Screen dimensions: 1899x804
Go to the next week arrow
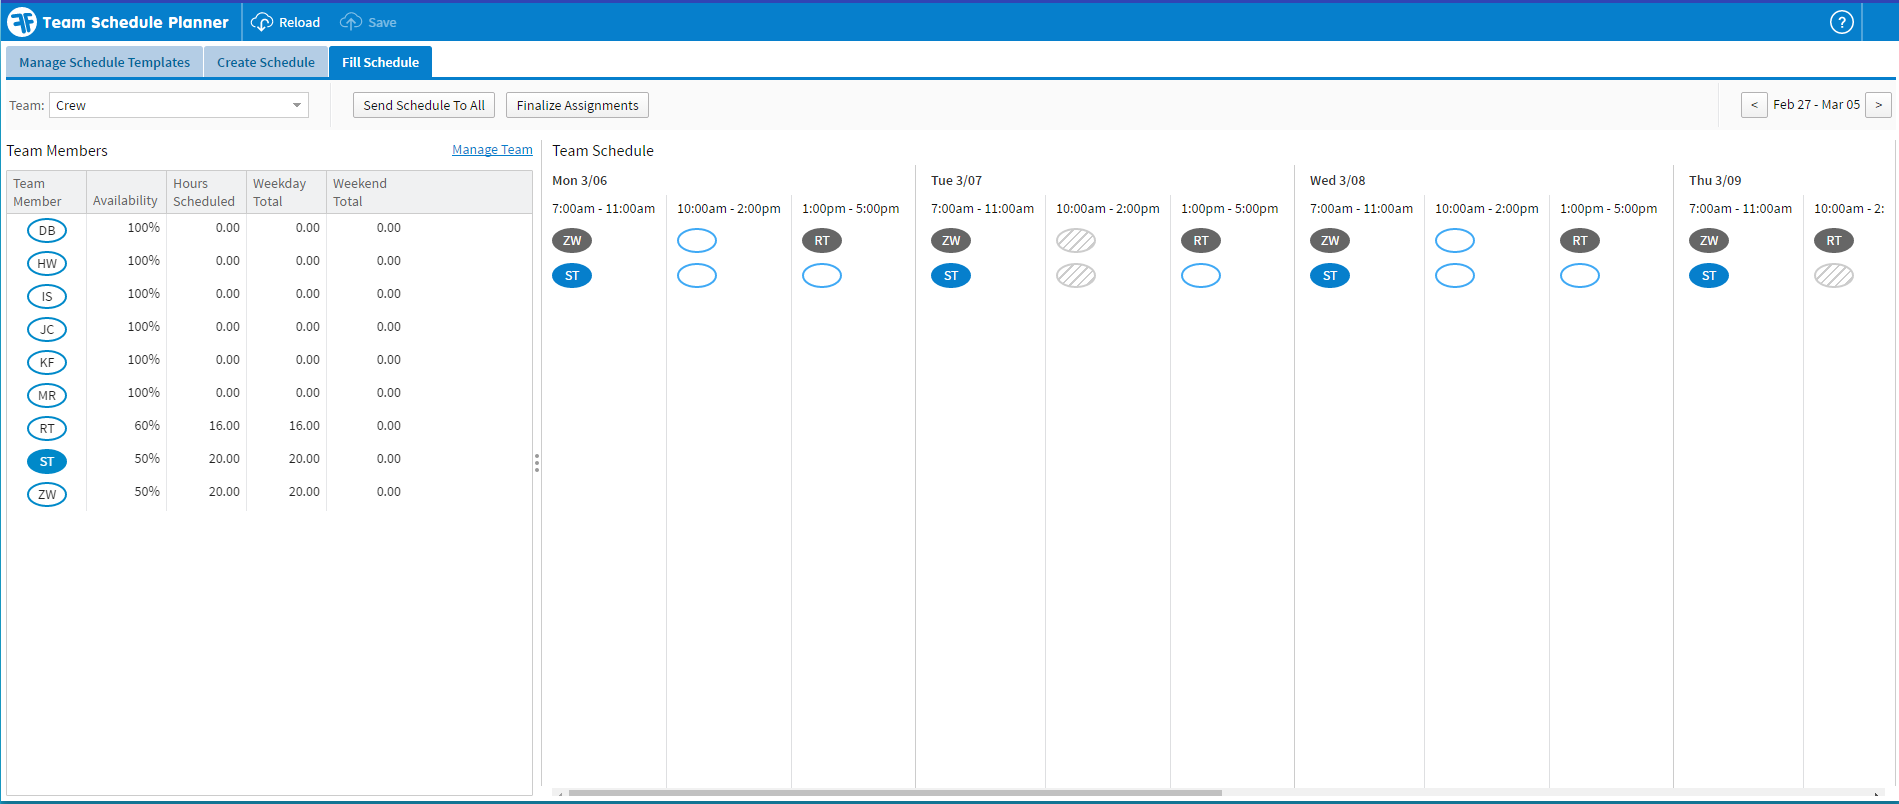click(1878, 105)
